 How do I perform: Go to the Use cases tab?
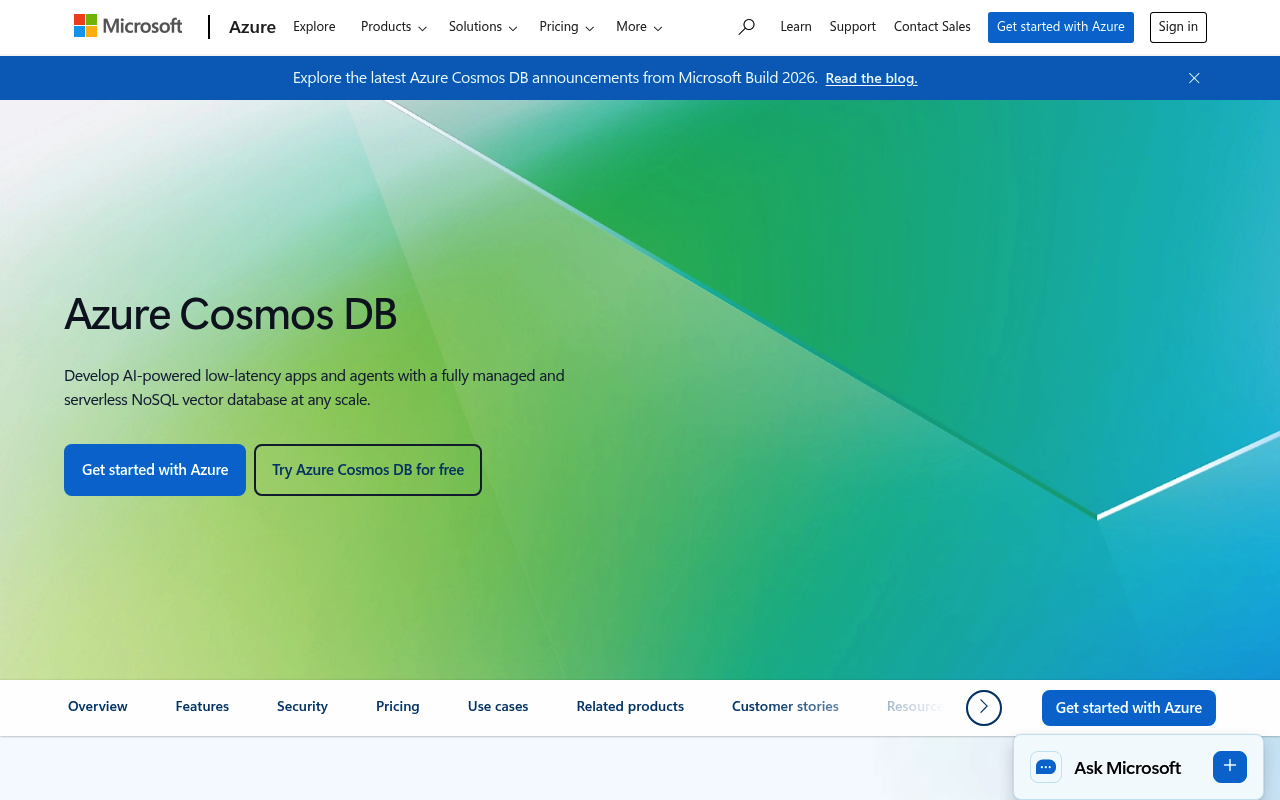tap(498, 706)
